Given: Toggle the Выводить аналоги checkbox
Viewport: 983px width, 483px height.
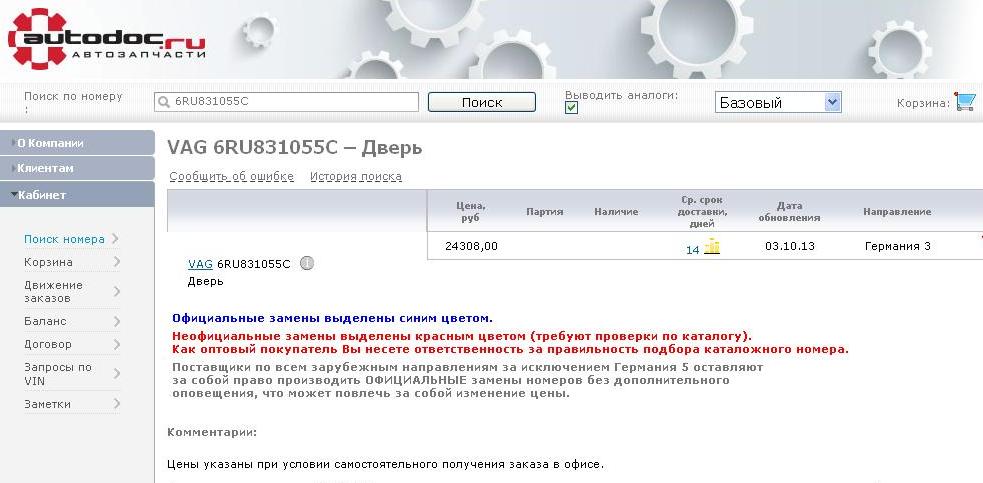Looking at the screenshot, I should (572, 108).
